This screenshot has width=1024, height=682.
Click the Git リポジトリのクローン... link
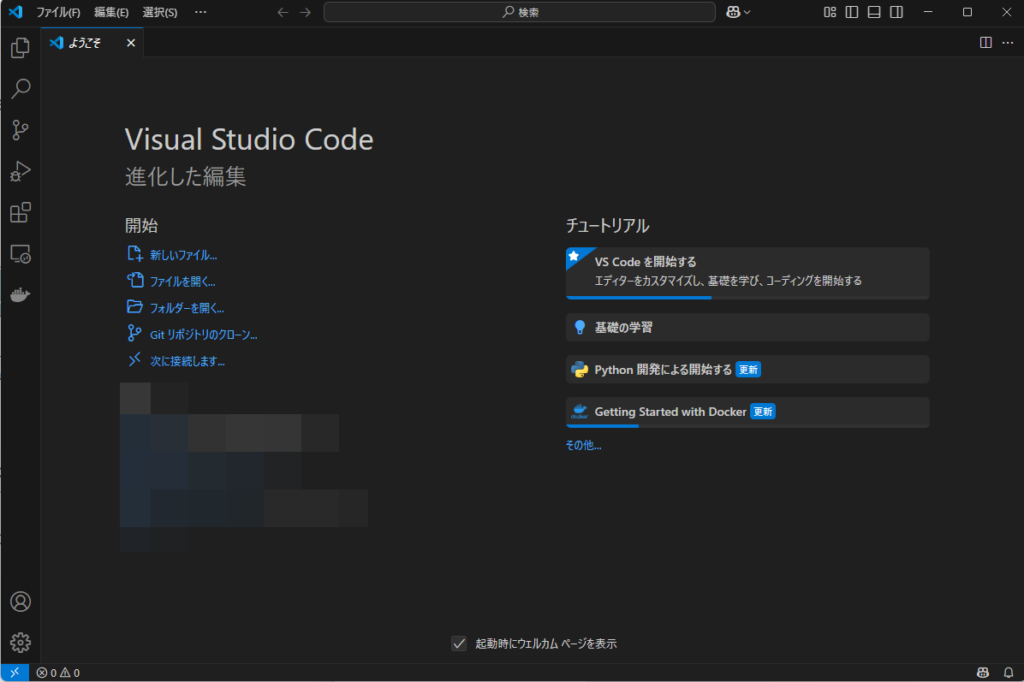204,334
